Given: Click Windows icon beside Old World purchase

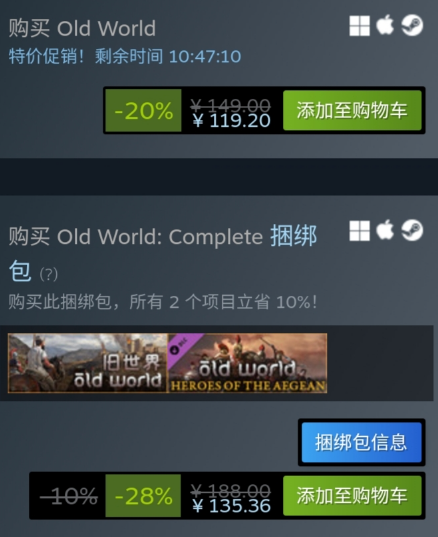Looking at the screenshot, I should coord(359,26).
